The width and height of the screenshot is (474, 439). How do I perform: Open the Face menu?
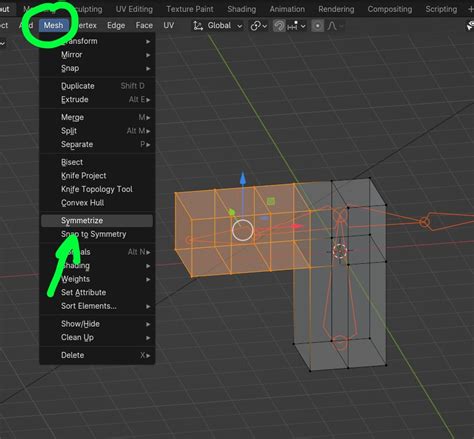[144, 26]
